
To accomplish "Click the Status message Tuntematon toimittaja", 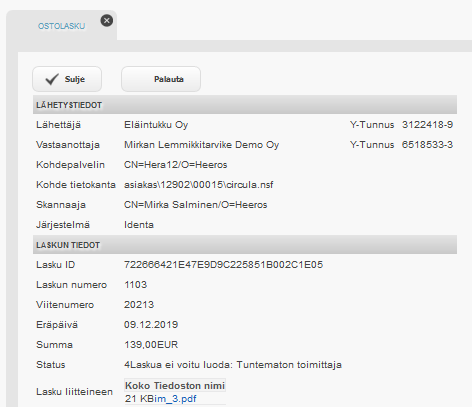I will (289, 365).
